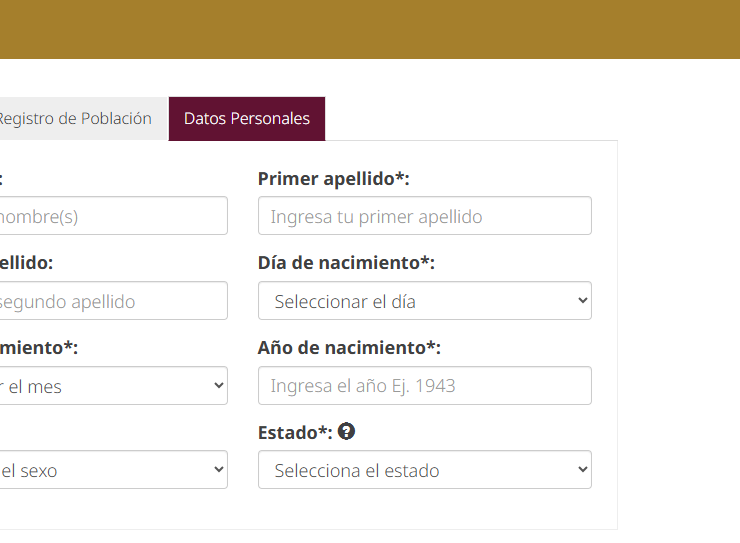Click the Estado help question mark icon

346,431
